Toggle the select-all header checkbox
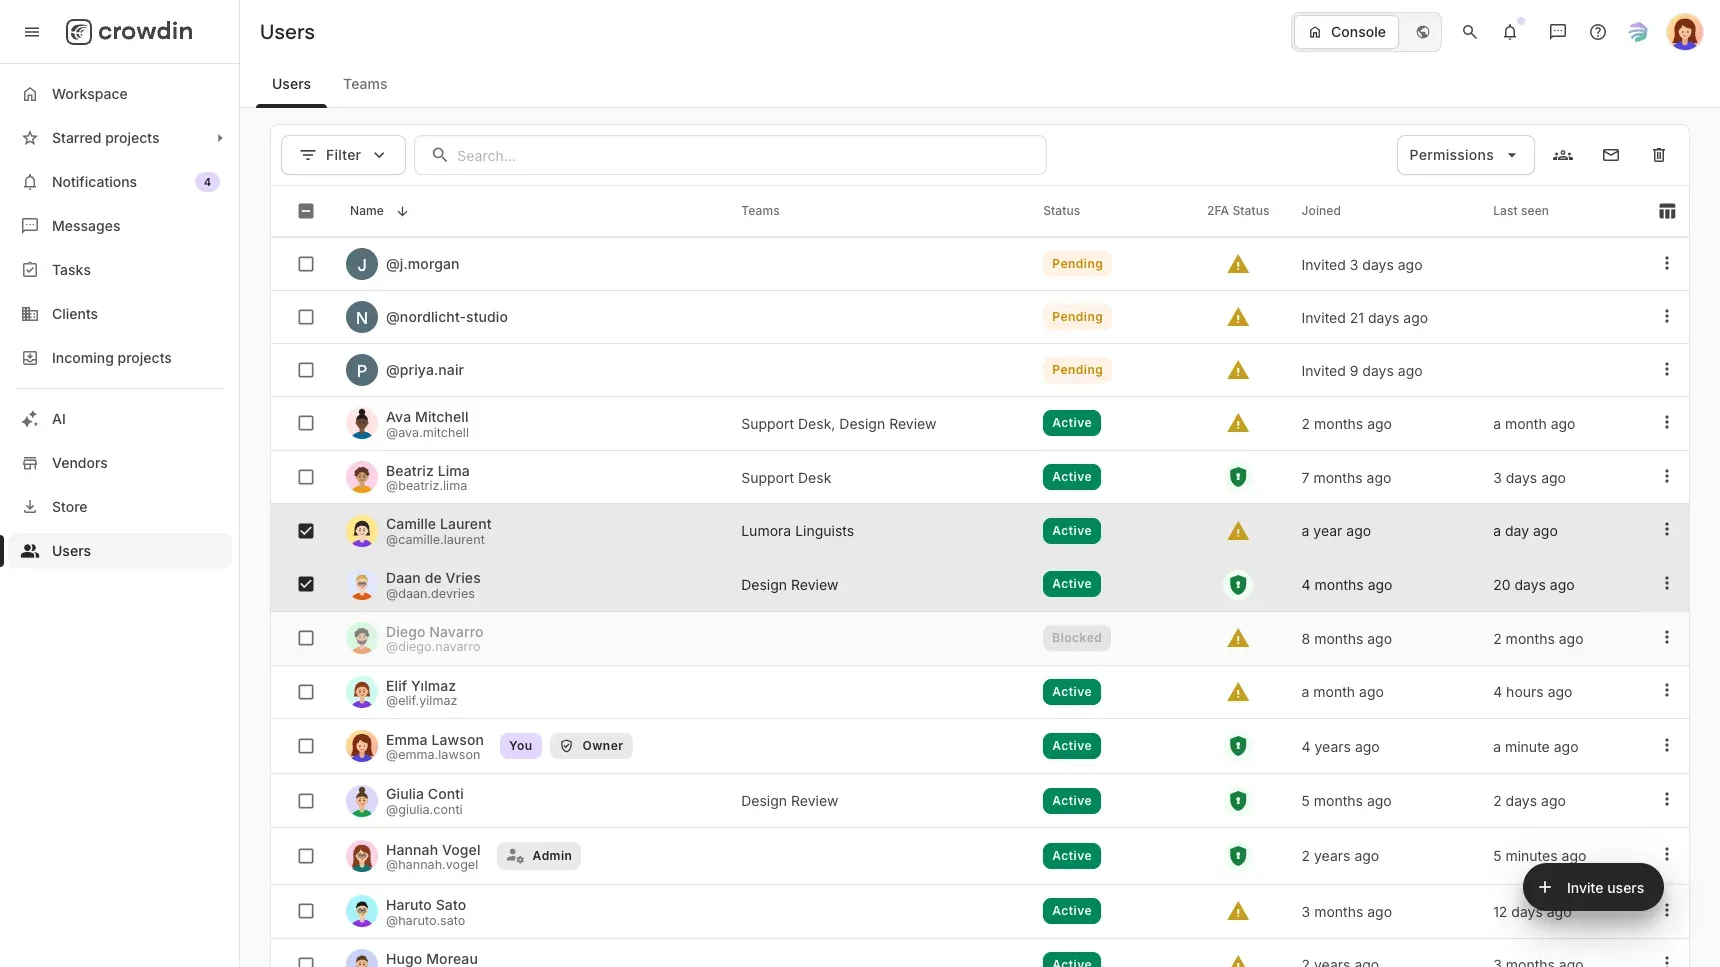This screenshot has height=967, width=1720. [306, 211]
